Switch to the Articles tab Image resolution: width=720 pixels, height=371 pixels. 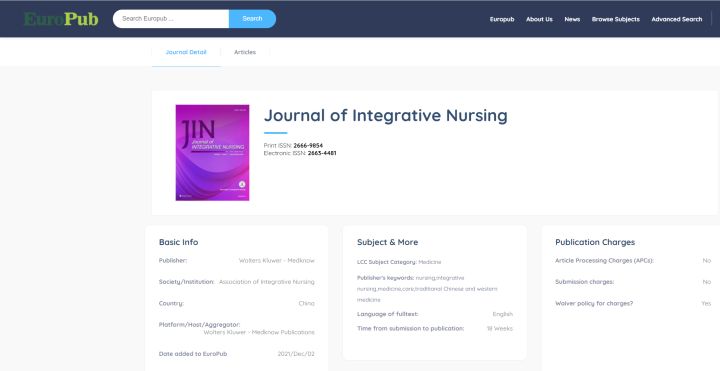click(x=245, y=52)
